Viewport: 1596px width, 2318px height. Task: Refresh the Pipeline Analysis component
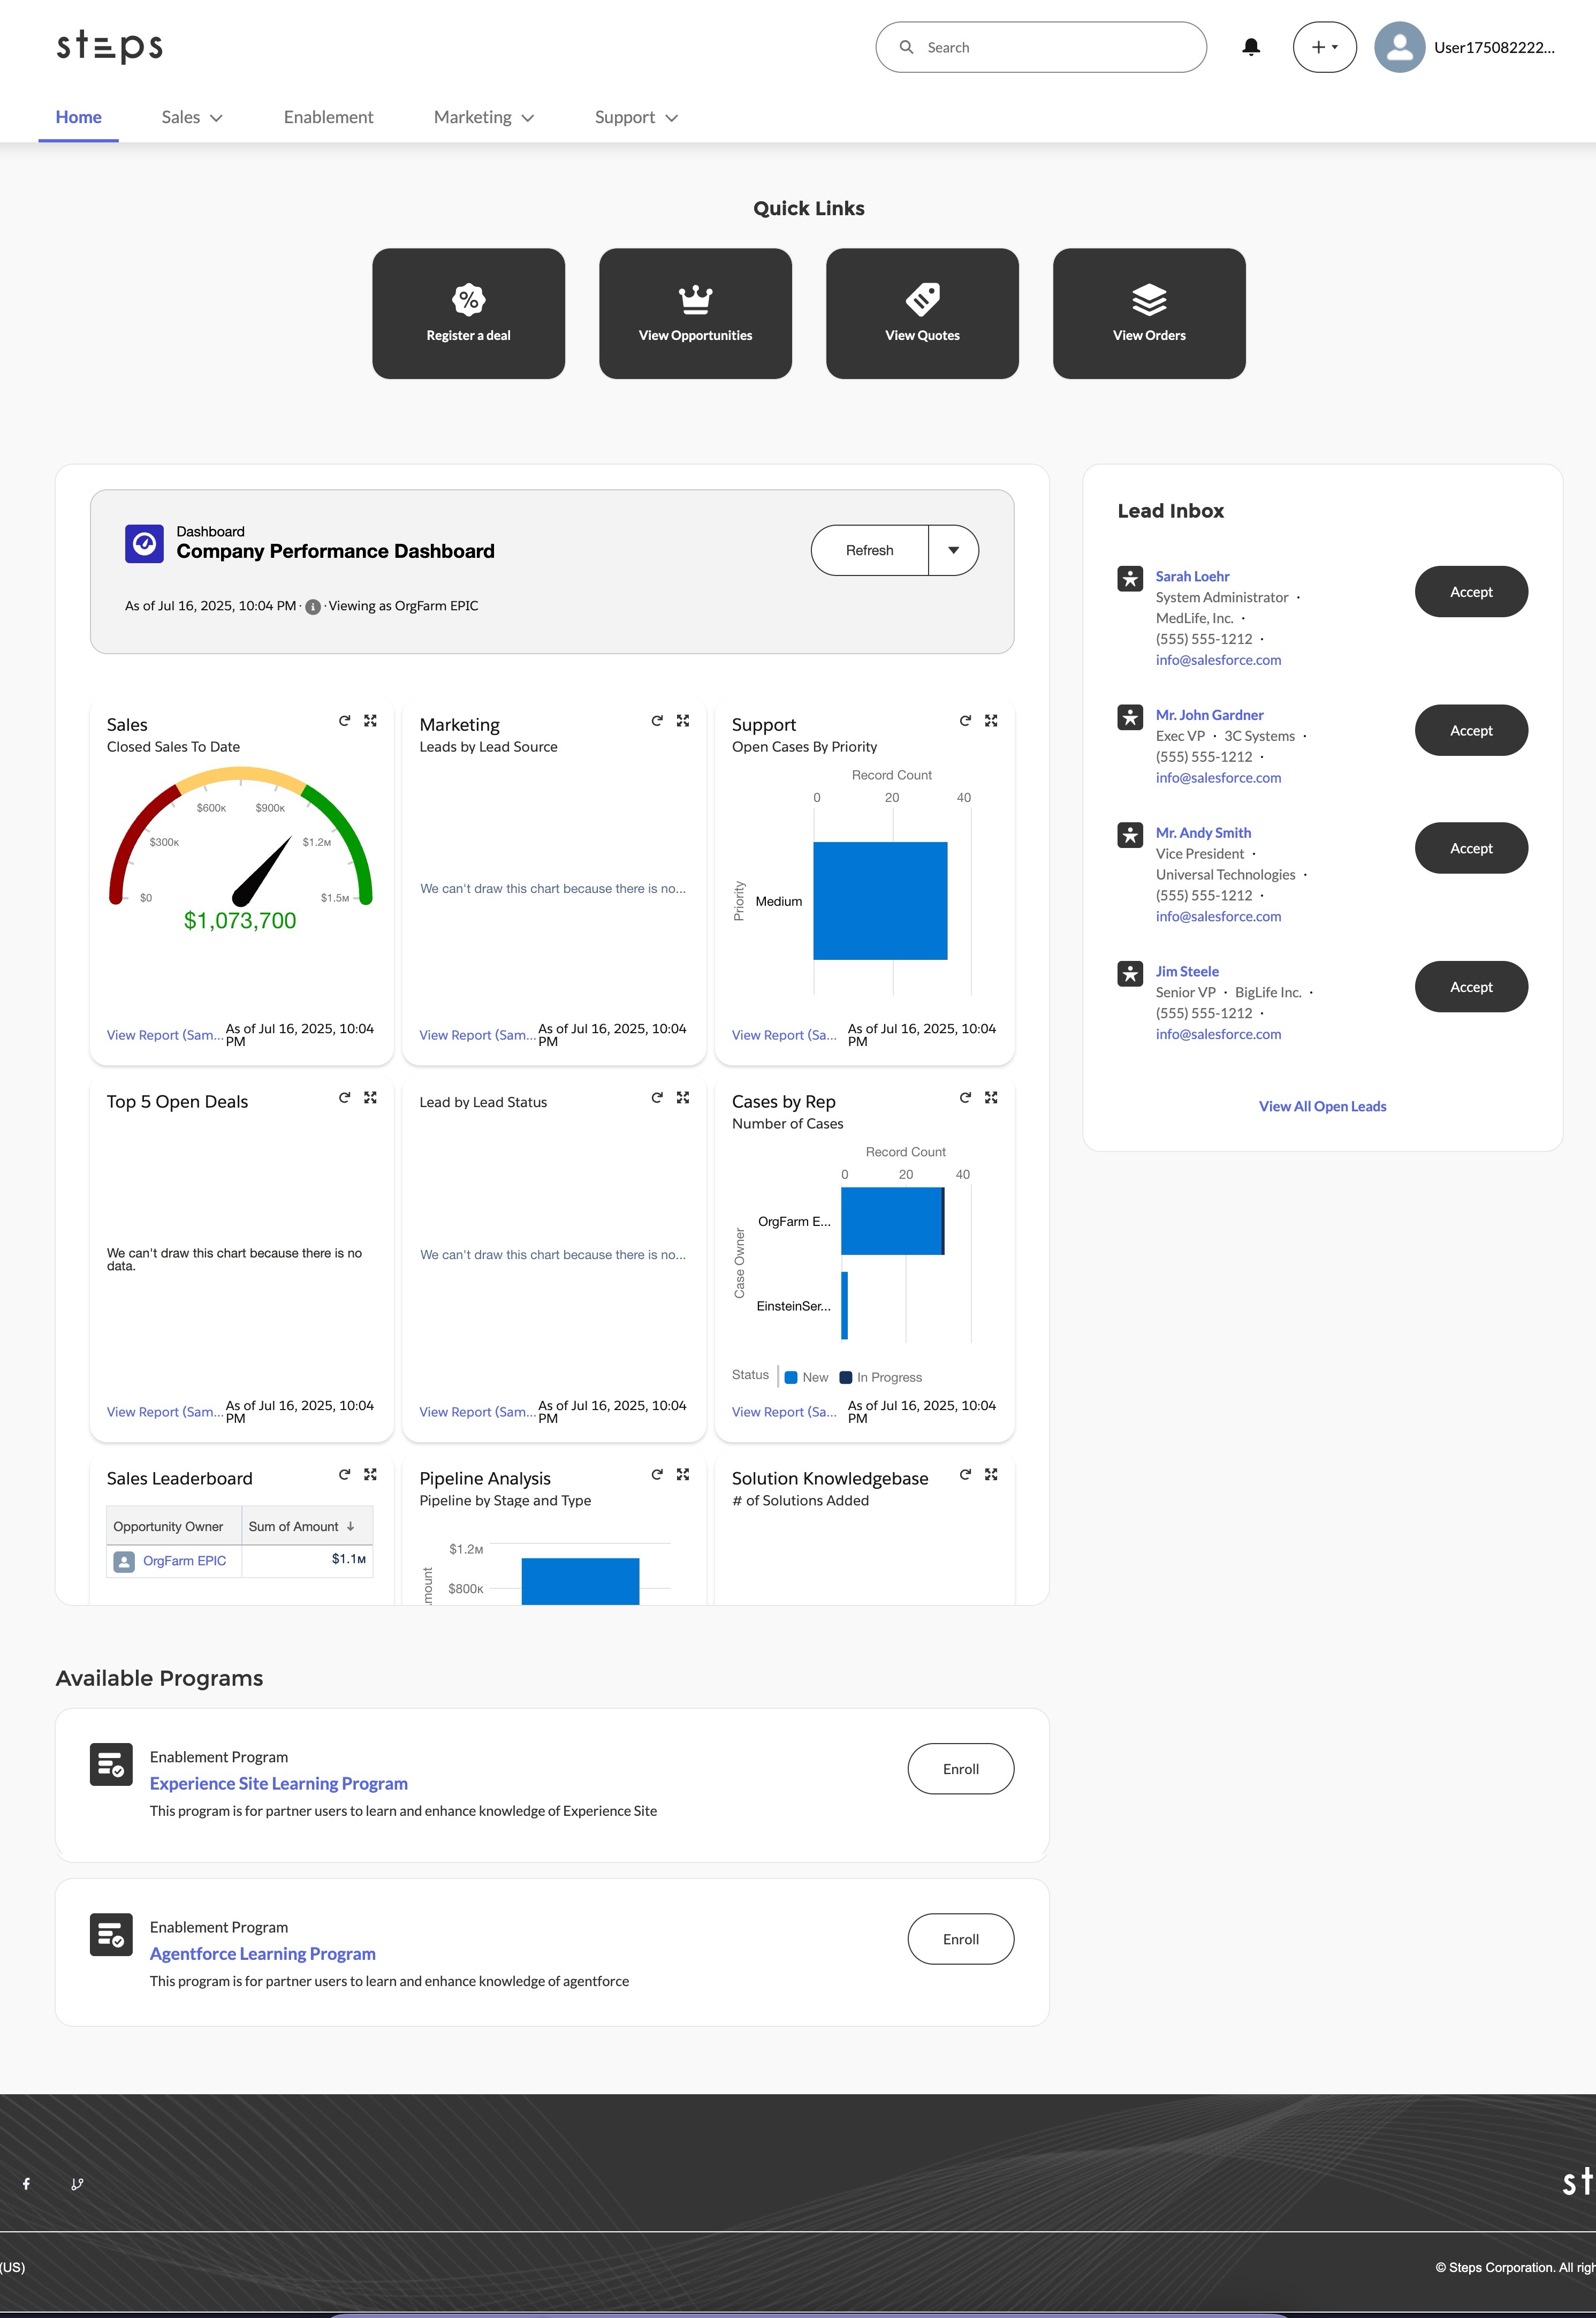657,1474
